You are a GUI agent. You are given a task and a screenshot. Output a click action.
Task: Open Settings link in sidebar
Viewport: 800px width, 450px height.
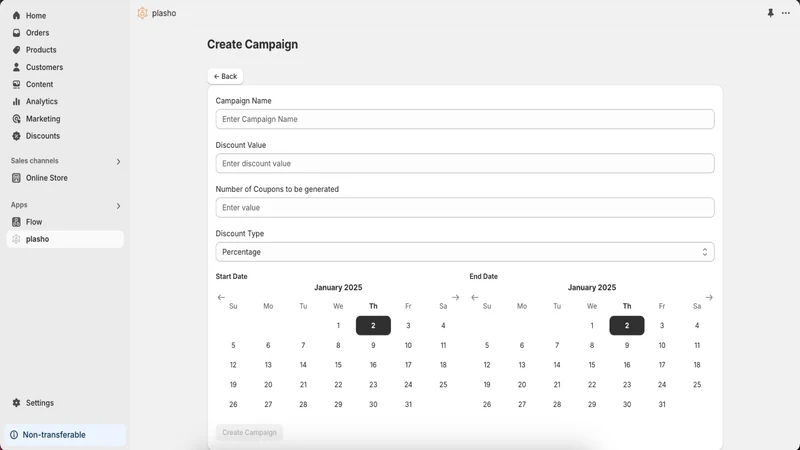coord(40,403)
